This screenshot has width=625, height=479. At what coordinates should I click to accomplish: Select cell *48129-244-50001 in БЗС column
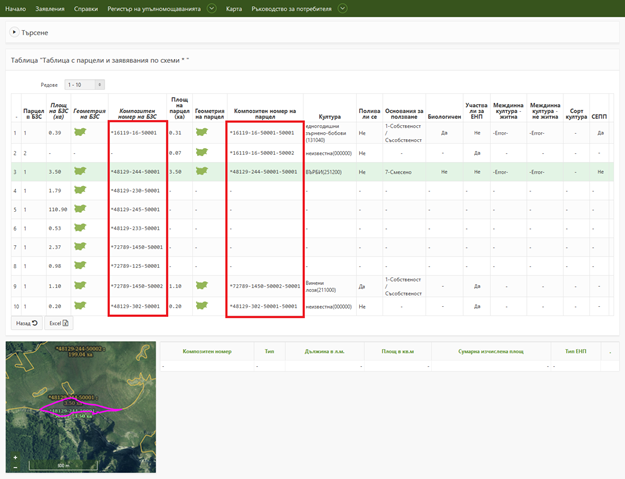tap(135, 172)
